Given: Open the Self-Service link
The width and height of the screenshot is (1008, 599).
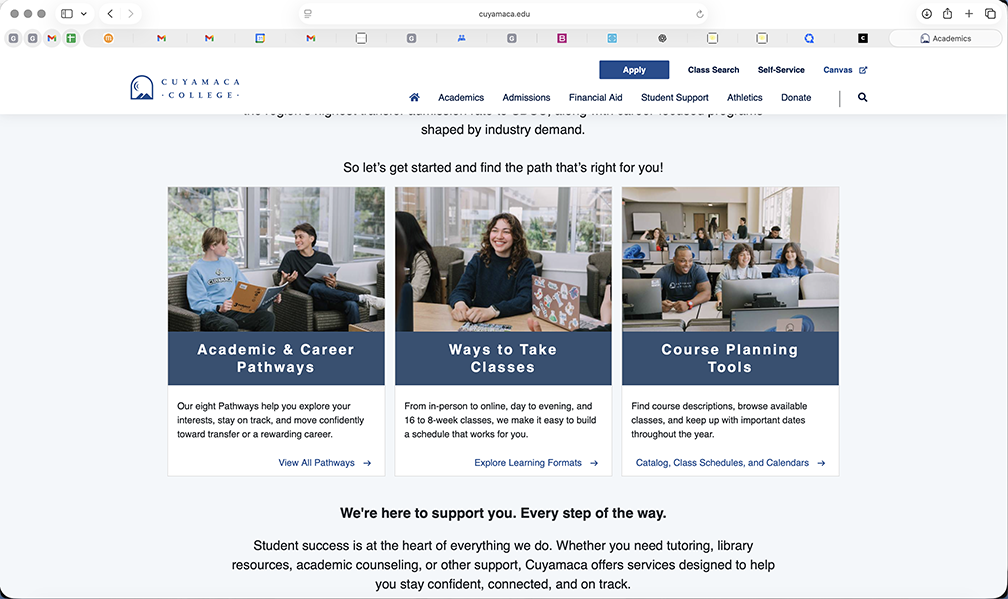Looking at the screenshot, I should point(780,70).
